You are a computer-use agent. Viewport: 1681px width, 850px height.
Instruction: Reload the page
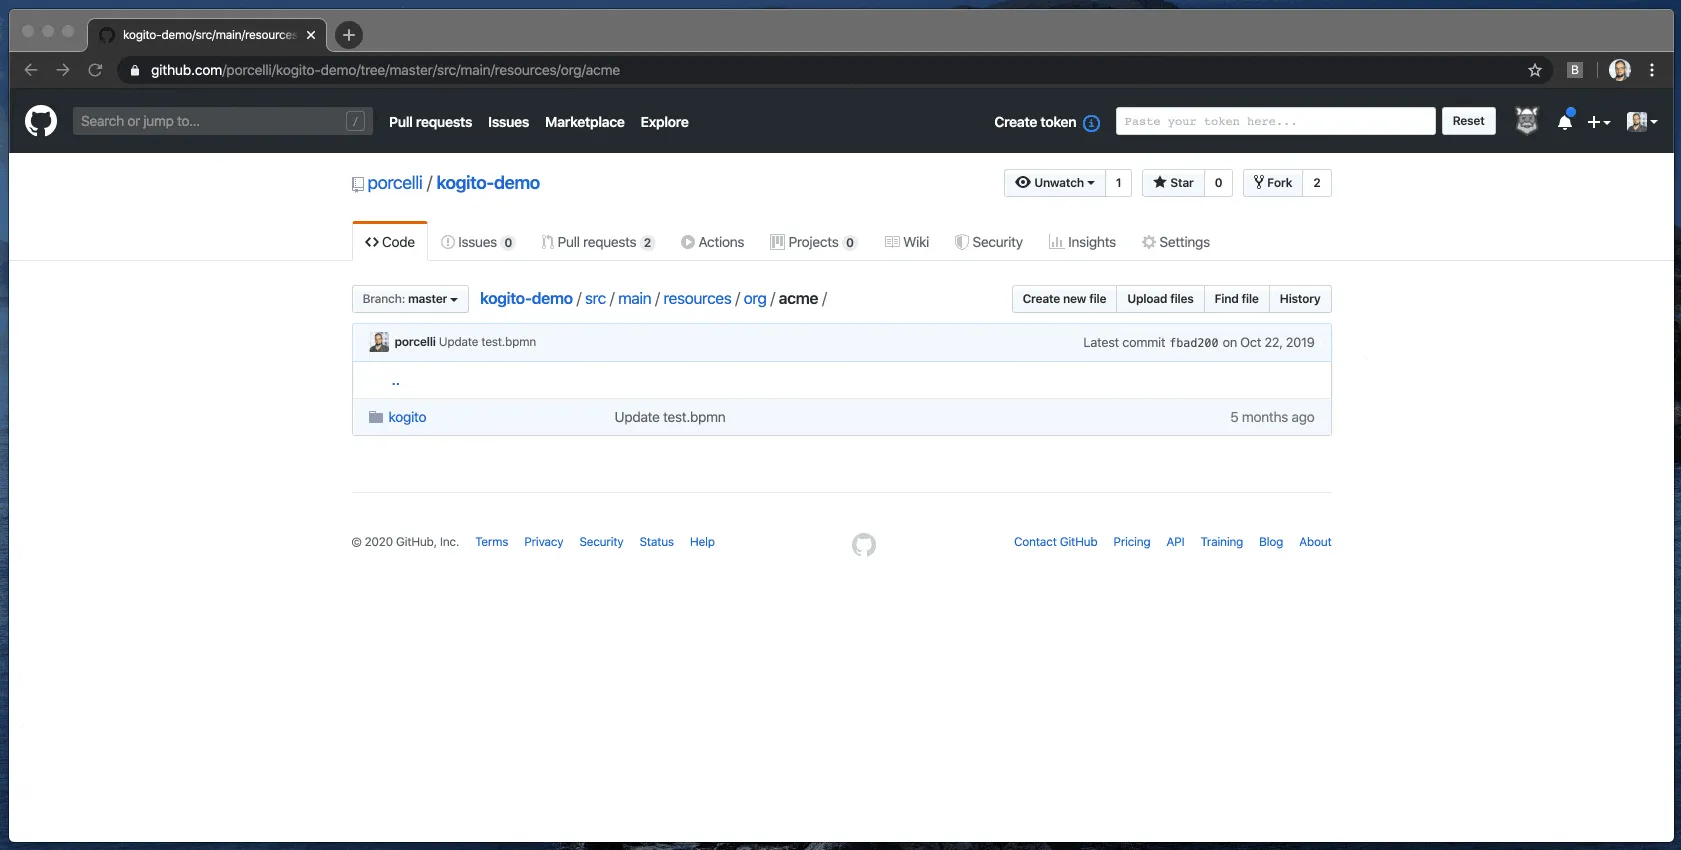pos(95,70)
